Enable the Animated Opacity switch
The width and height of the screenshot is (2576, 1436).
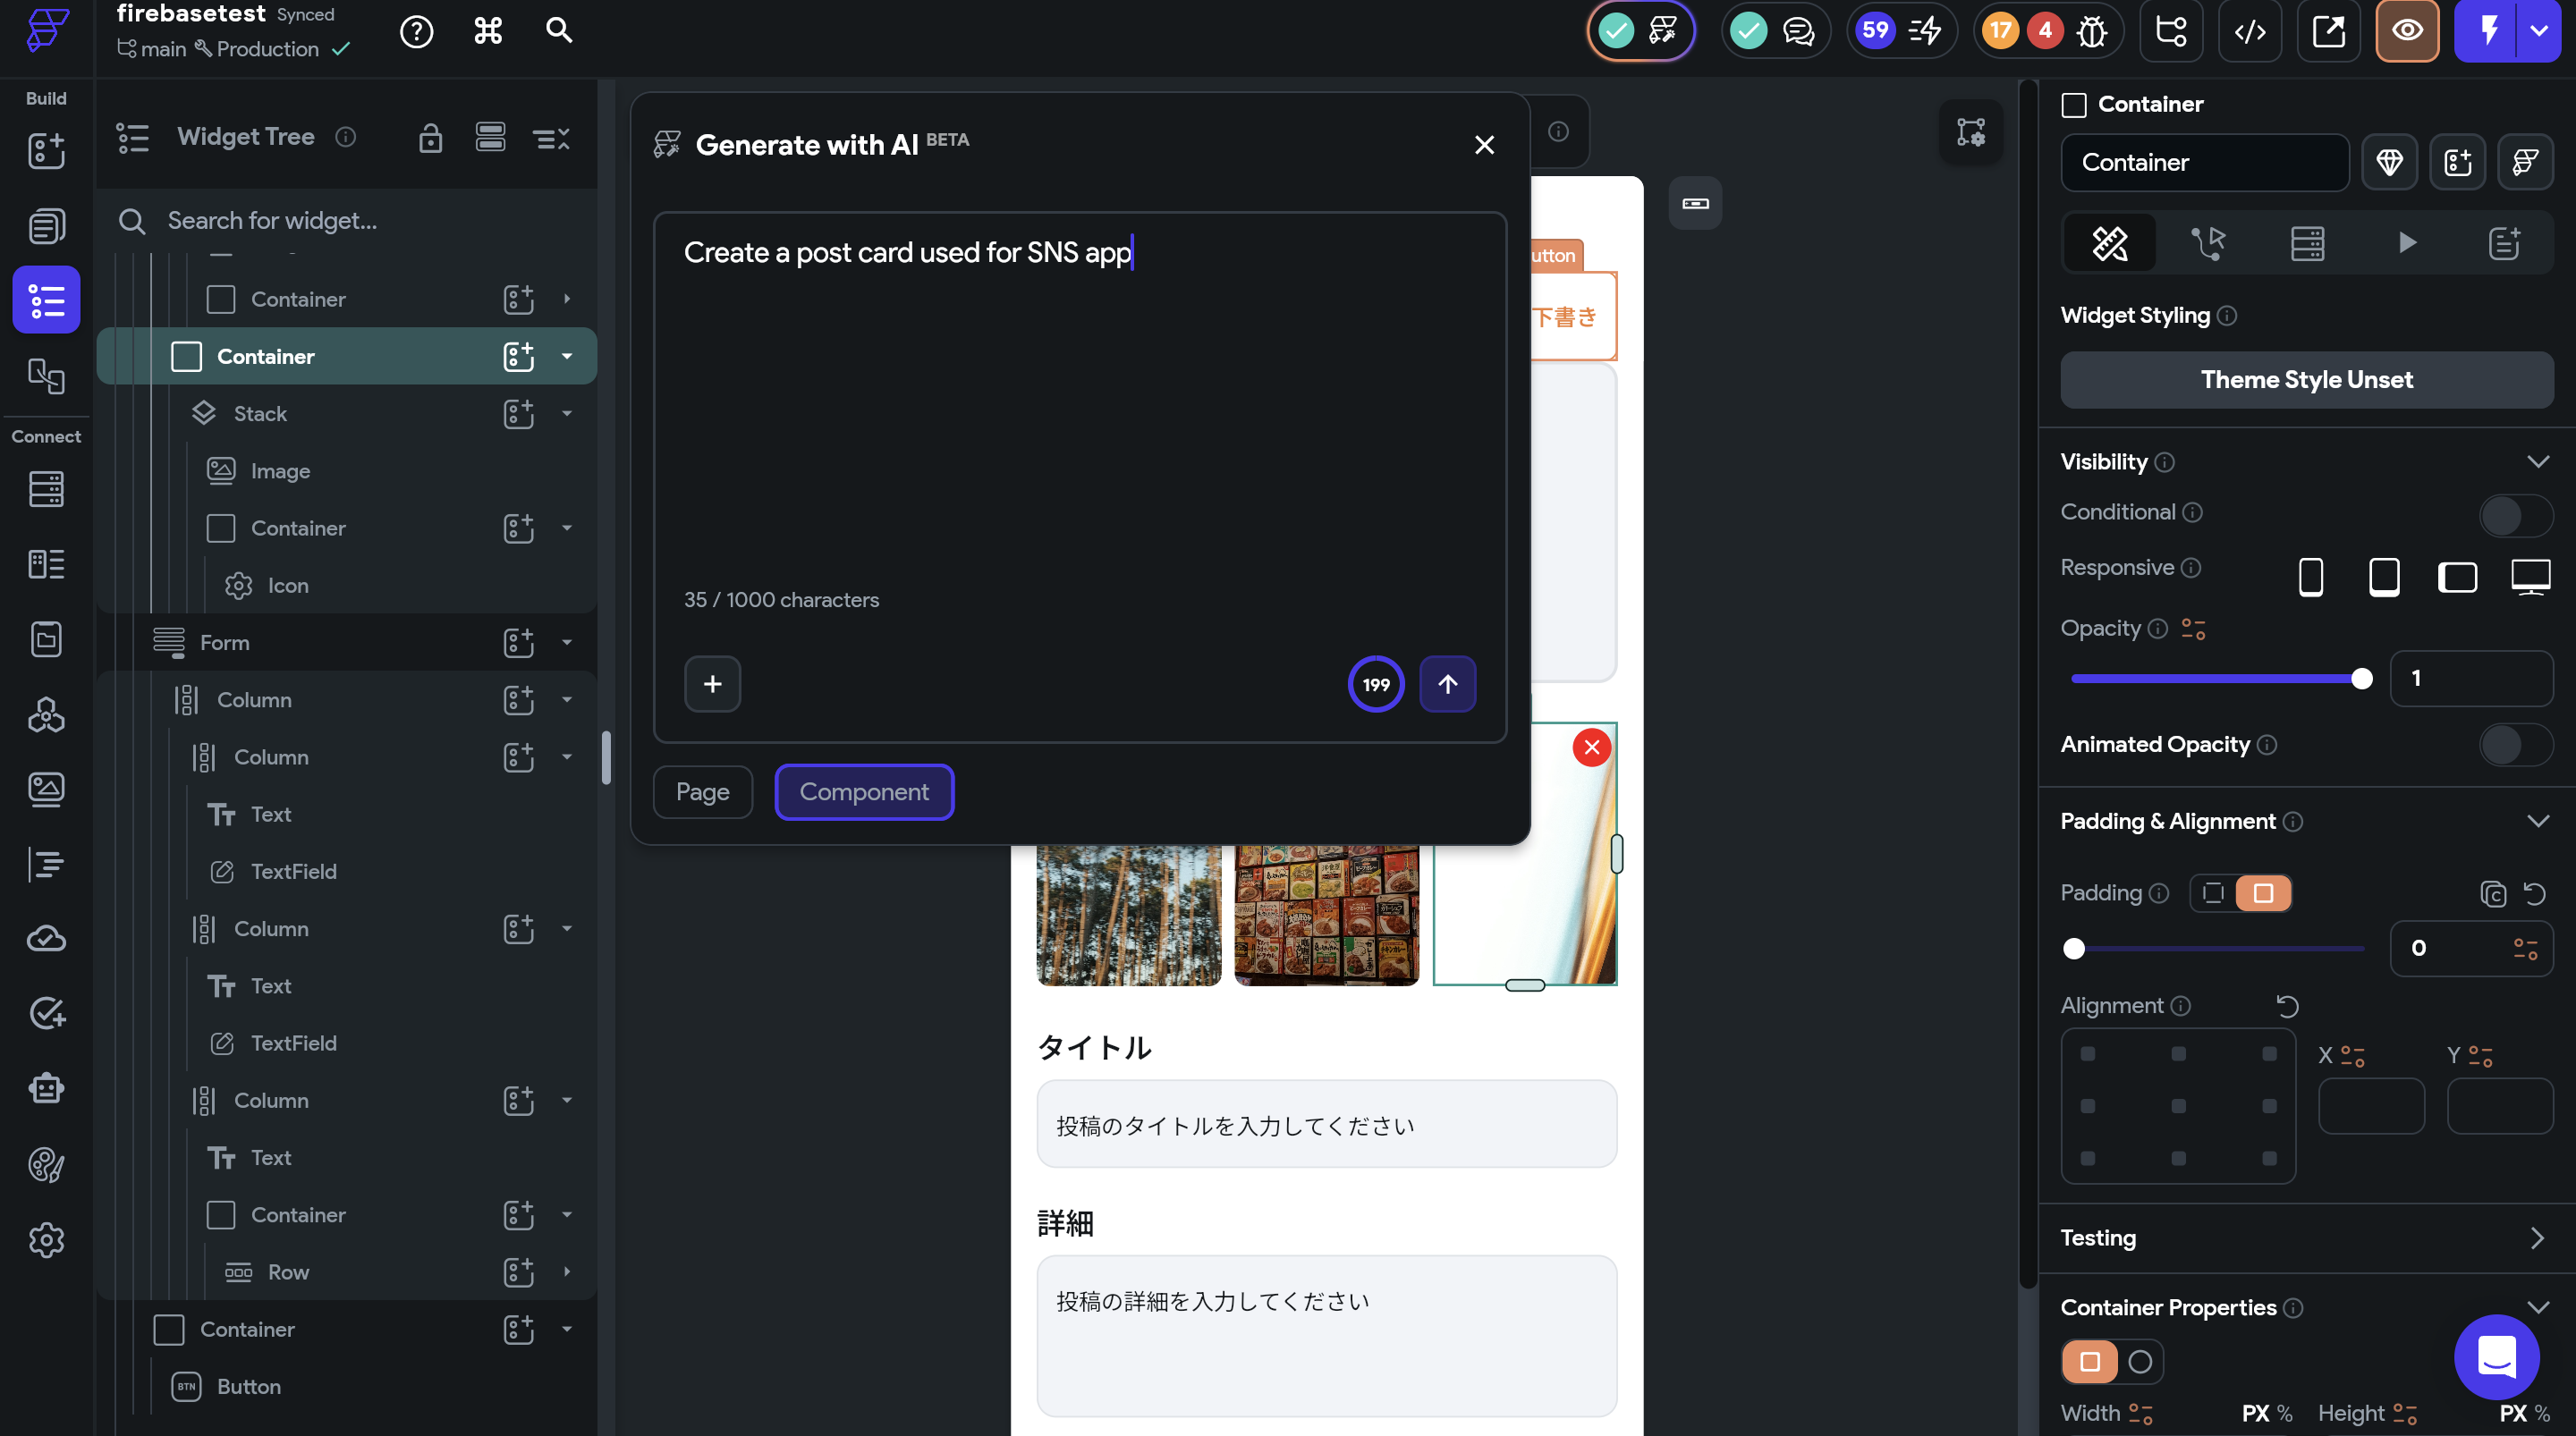[2514, 745]
